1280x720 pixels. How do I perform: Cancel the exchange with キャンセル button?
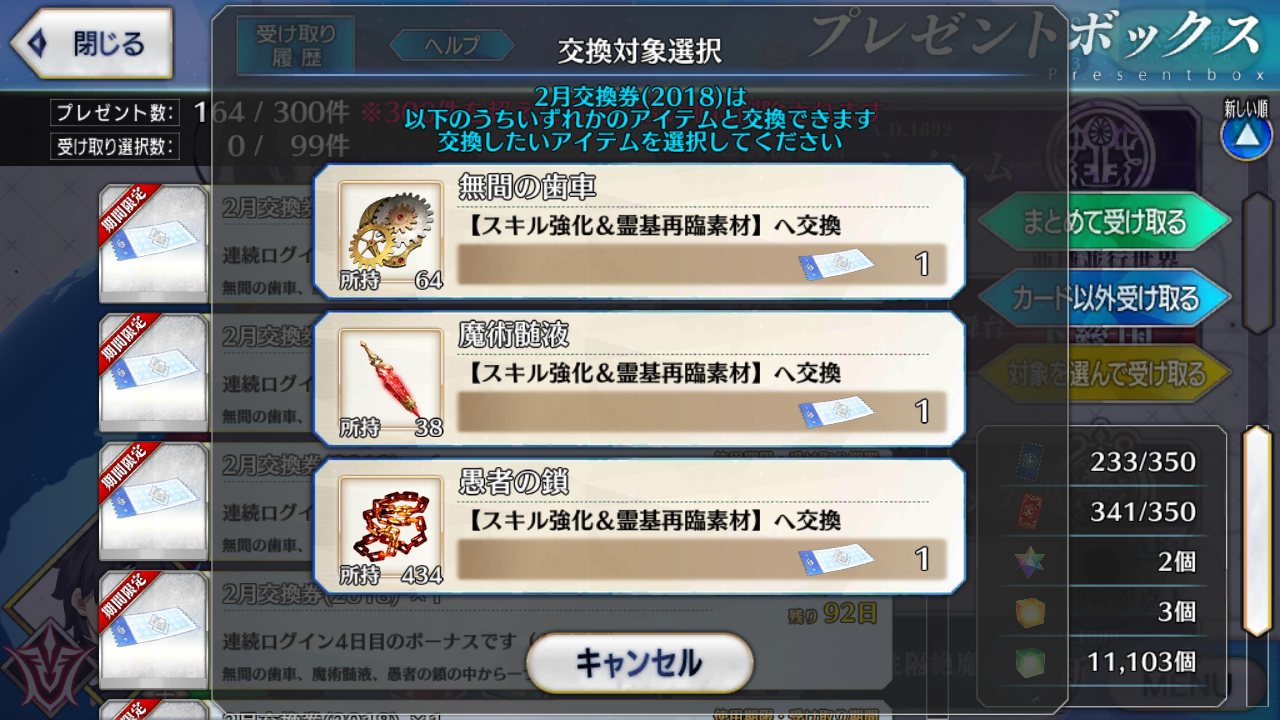coord(639,662)
